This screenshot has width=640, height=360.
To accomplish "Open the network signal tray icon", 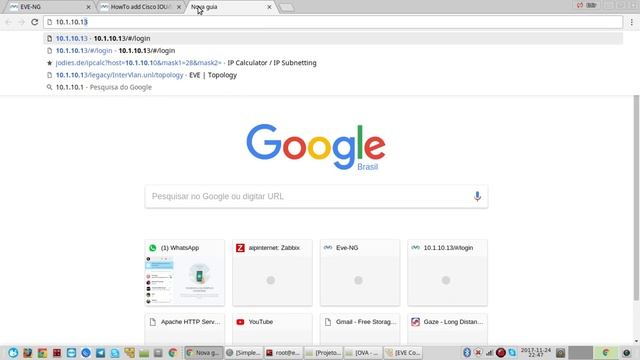I will point(489,352).
